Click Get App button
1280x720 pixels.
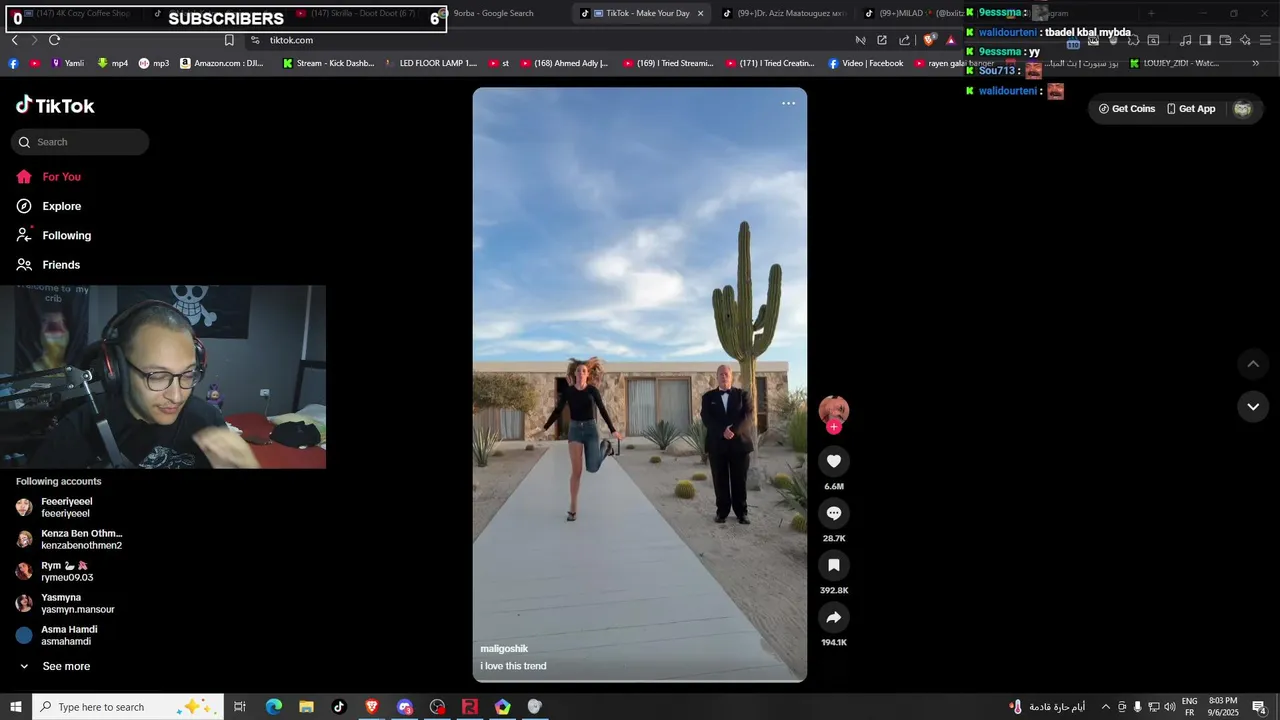[x=1191, y=109]
